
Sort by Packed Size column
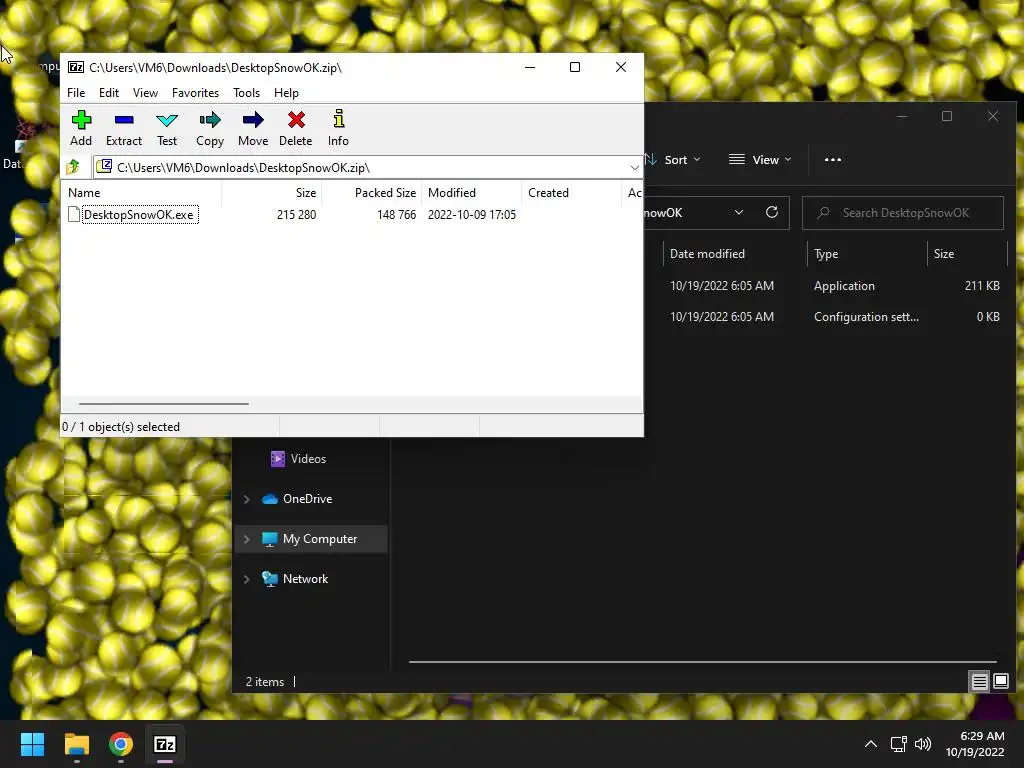(x=372, y=193)
